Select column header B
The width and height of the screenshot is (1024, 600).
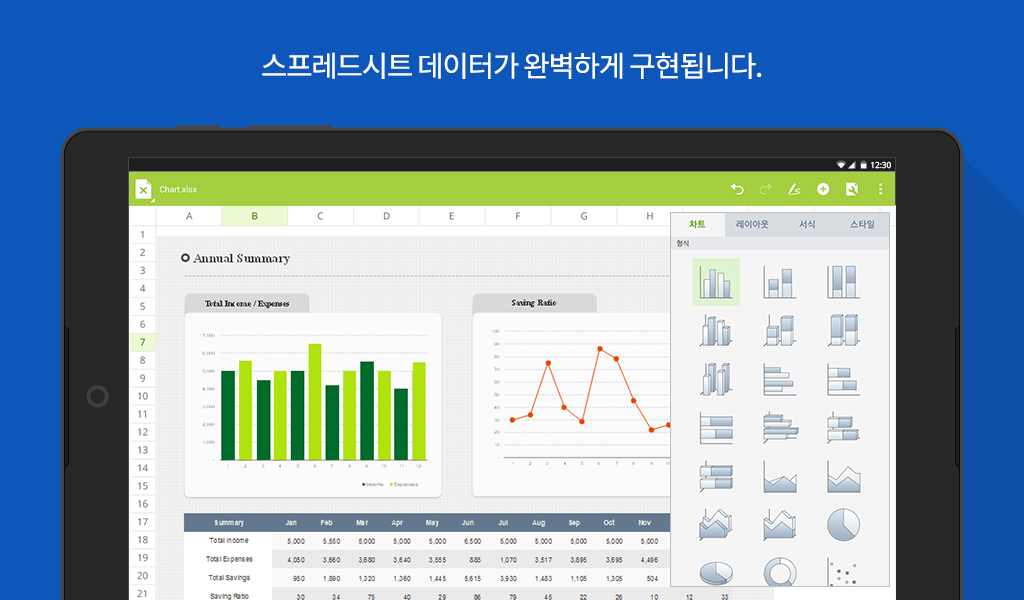click(255, 216)
